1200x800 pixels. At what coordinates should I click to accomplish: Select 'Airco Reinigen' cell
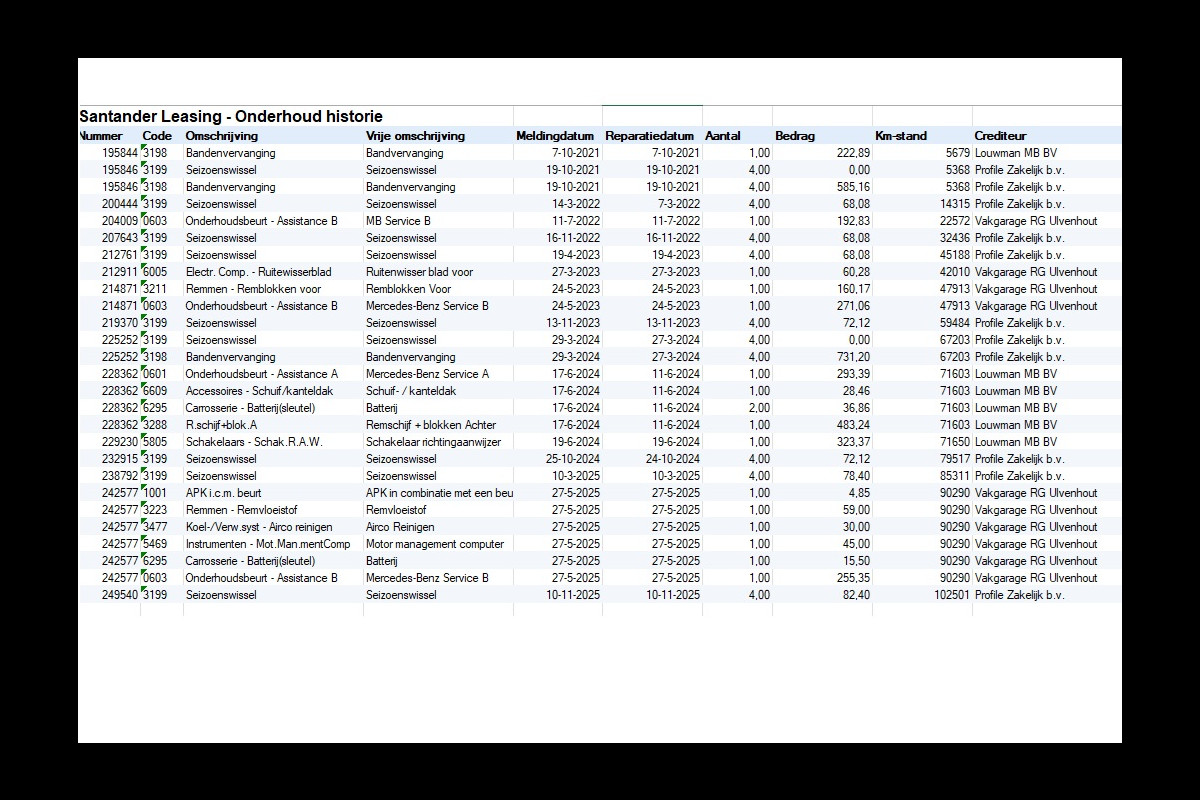(x=400, y=527)
